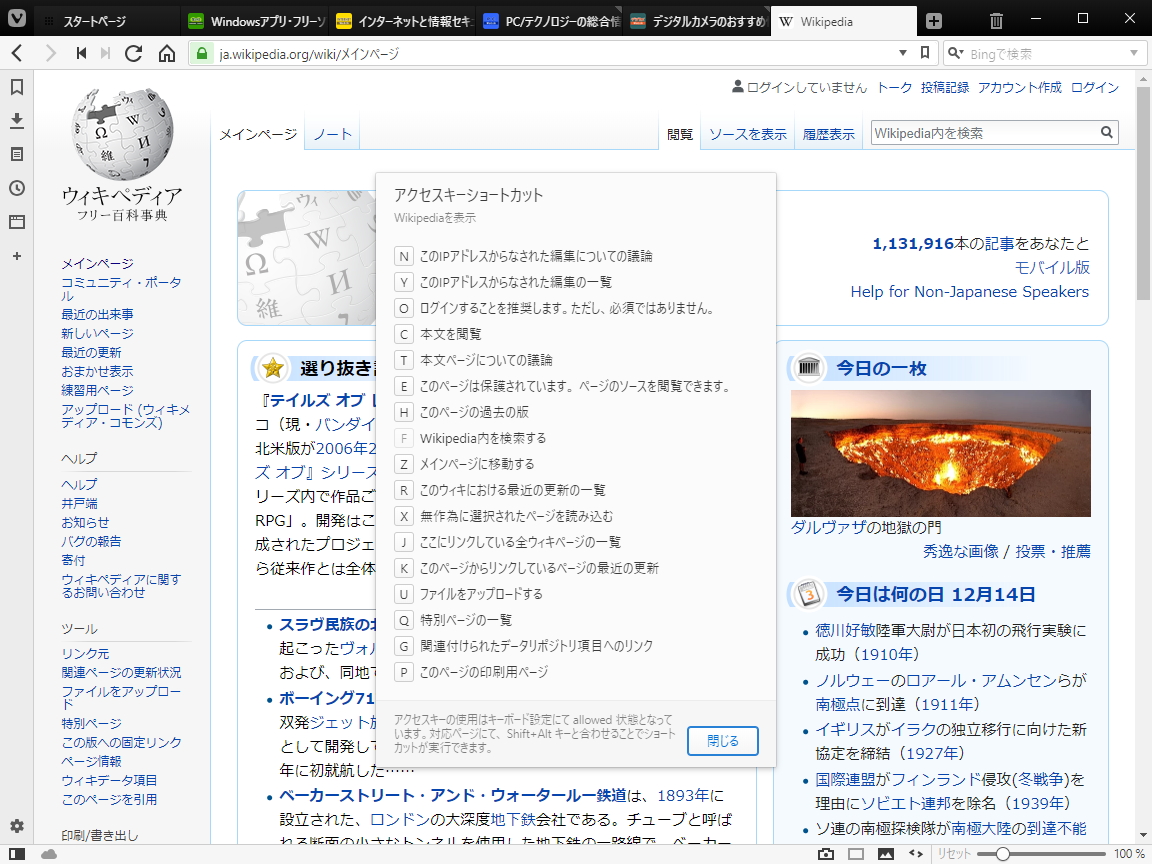Switch to the ノート tab on Wikipedia
1152x864 pixels.
331,131
